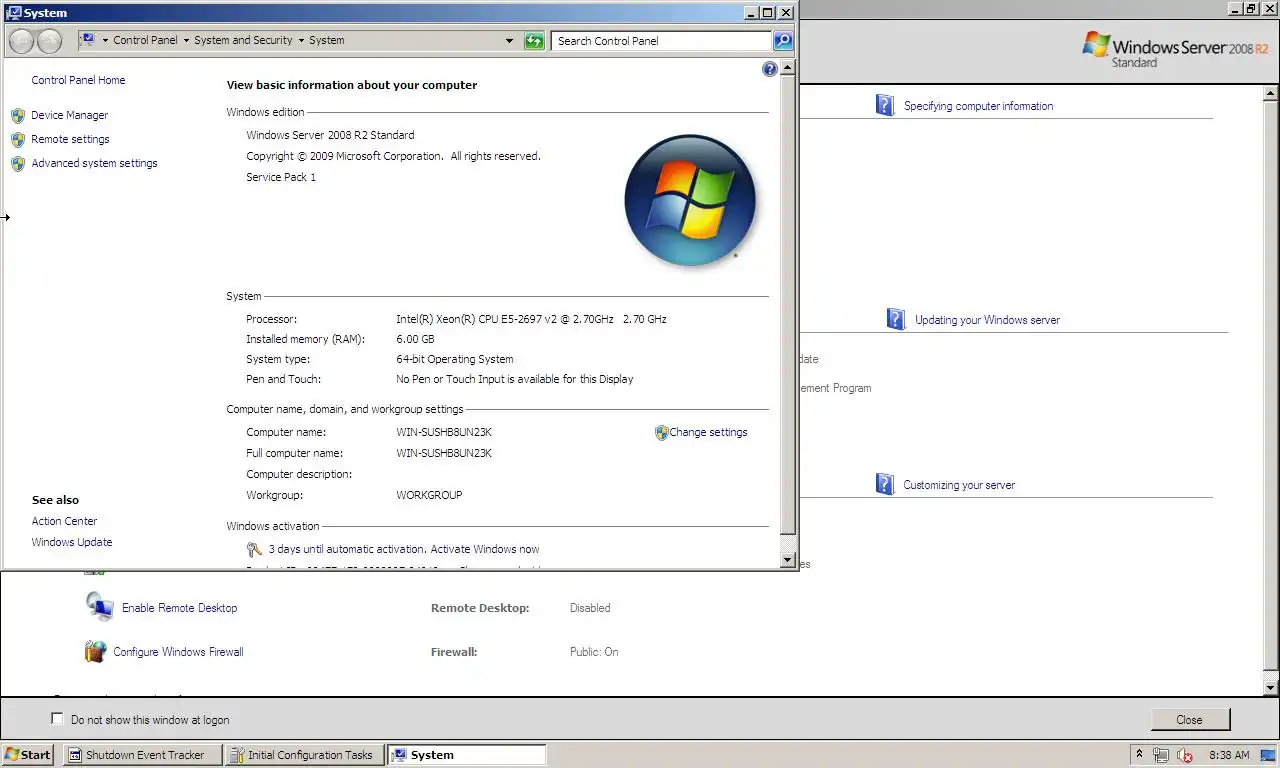Click the System window scrollbar up arrow
1280x768 pixels.
click(788, 68)
